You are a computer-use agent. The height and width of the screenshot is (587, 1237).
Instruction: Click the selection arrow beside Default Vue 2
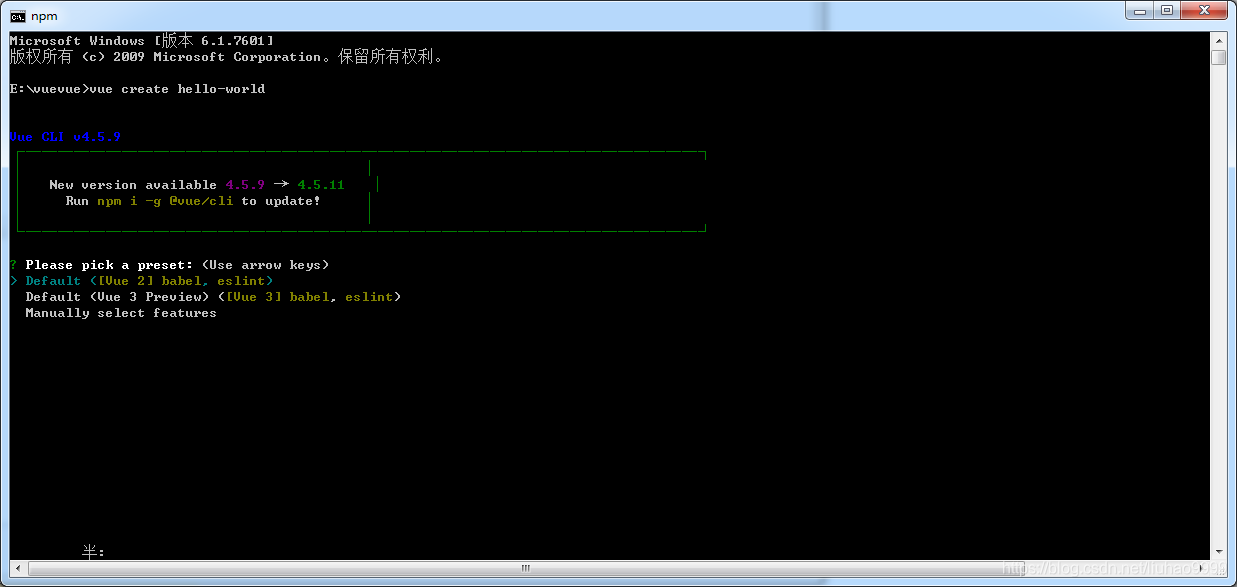(x=13, y=281)
